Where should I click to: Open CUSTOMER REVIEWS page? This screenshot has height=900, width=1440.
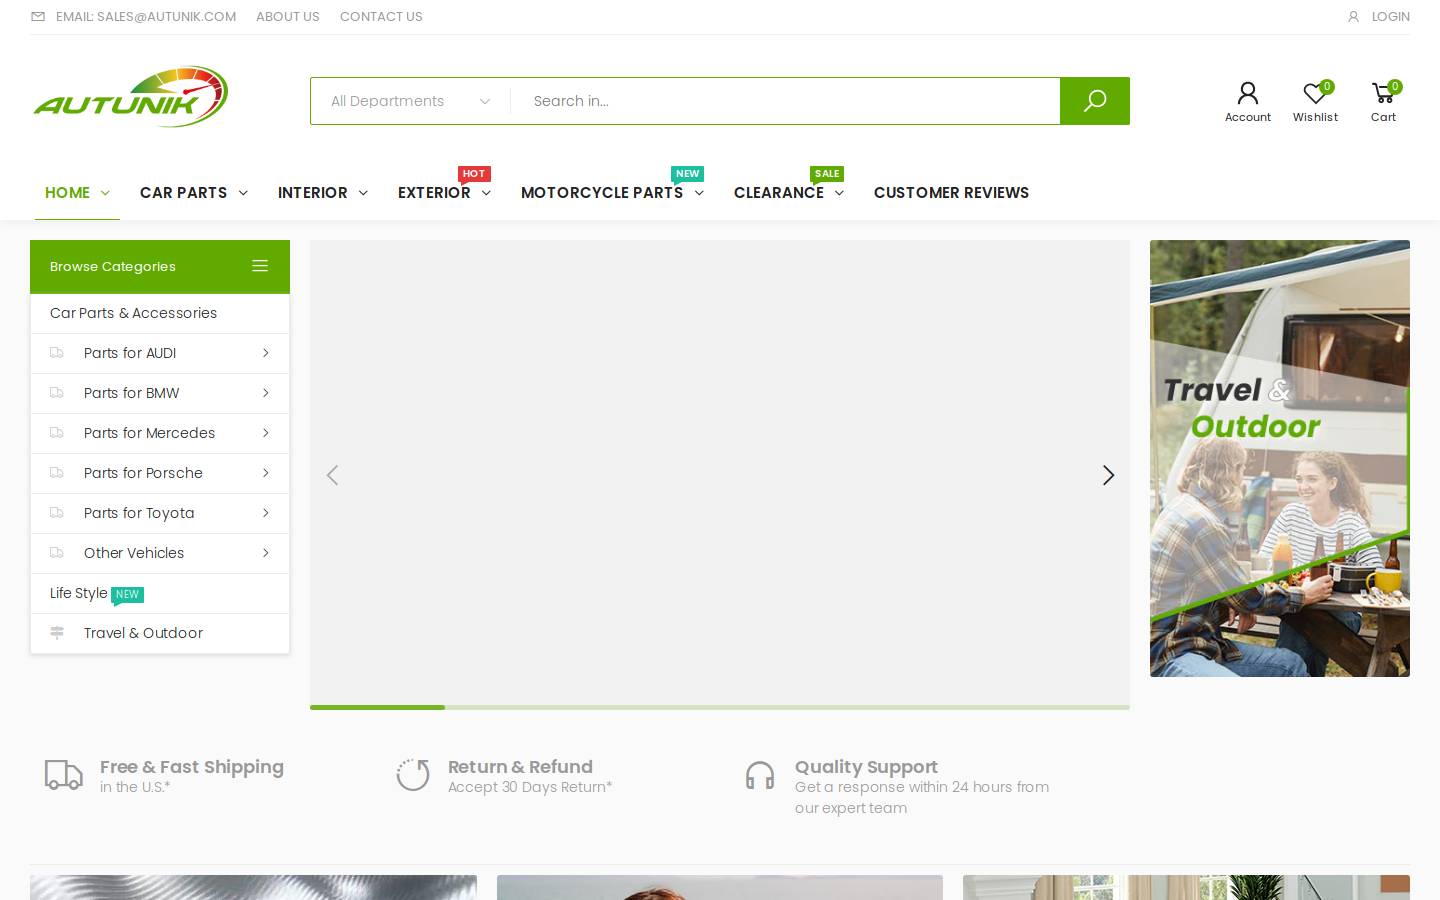tap(951, 193)
